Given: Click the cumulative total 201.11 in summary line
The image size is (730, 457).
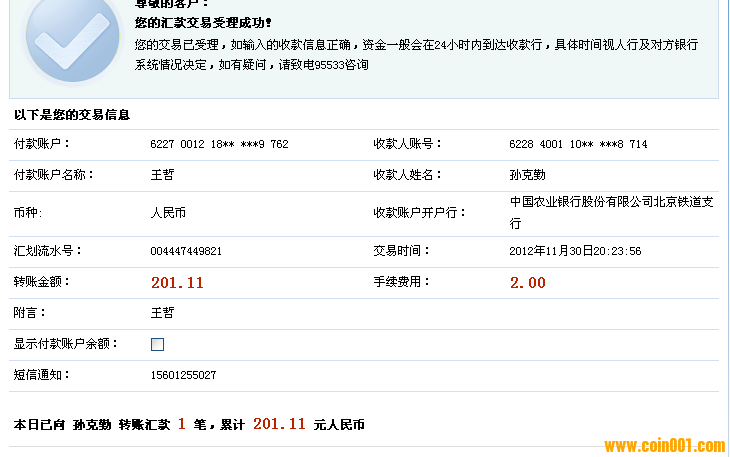Looking at the screenshot, I should coord(279,425).
